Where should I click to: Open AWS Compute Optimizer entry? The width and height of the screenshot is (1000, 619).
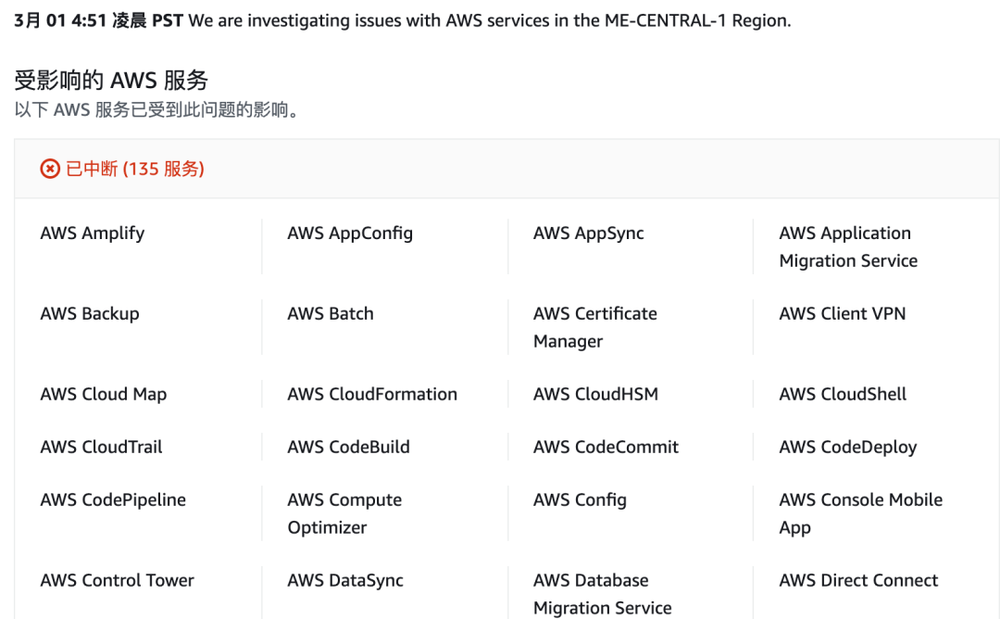(x=344, y=513)
